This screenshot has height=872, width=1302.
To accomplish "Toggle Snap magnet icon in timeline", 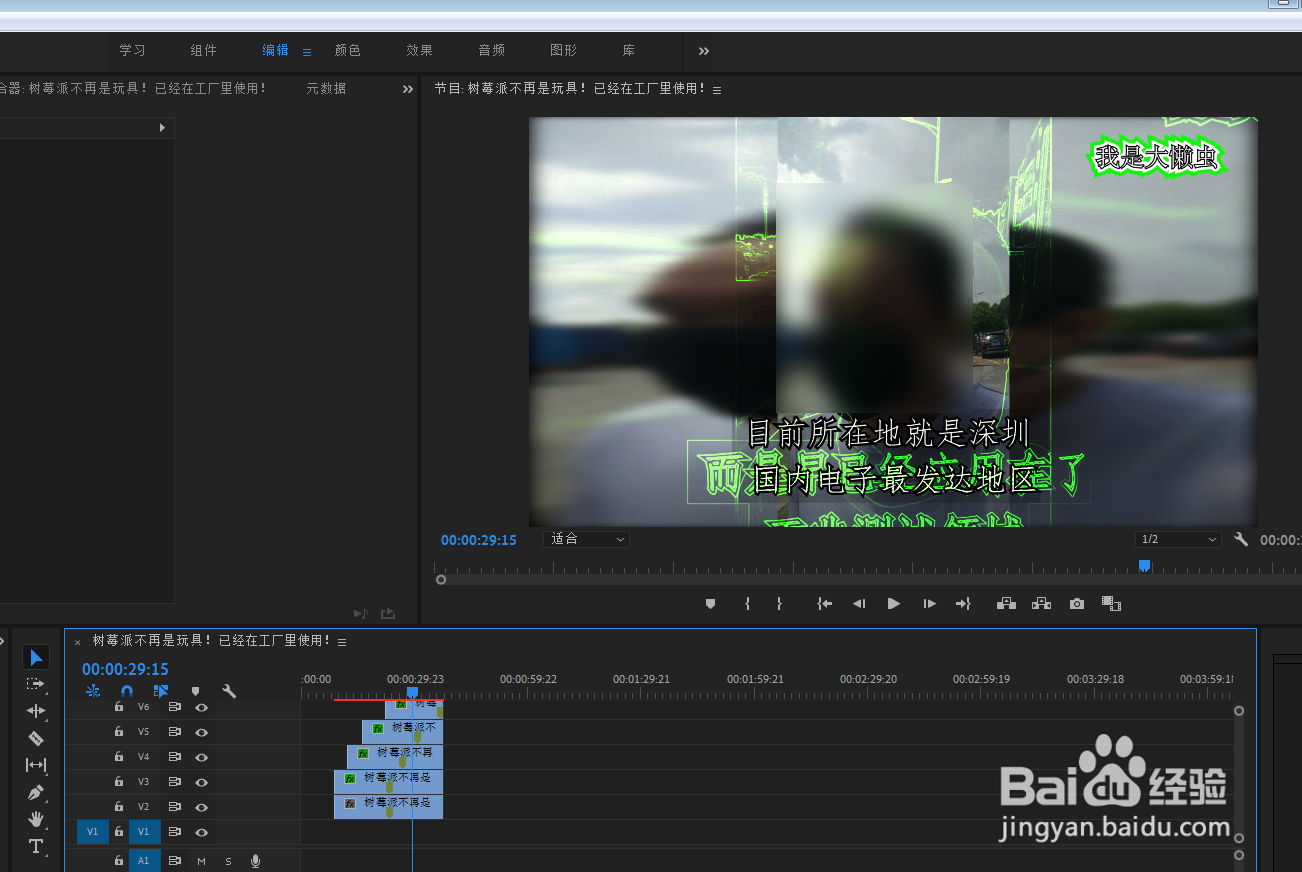I will 127,691.
